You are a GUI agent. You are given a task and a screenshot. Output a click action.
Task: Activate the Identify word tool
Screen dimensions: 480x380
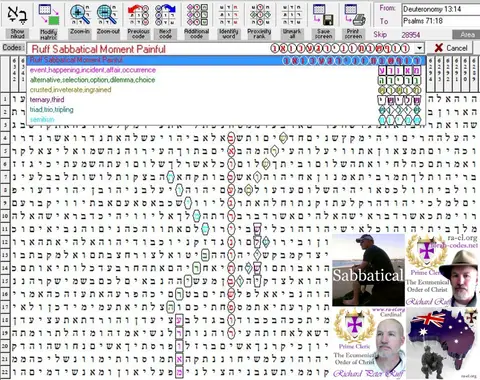[x=228, y=15]
